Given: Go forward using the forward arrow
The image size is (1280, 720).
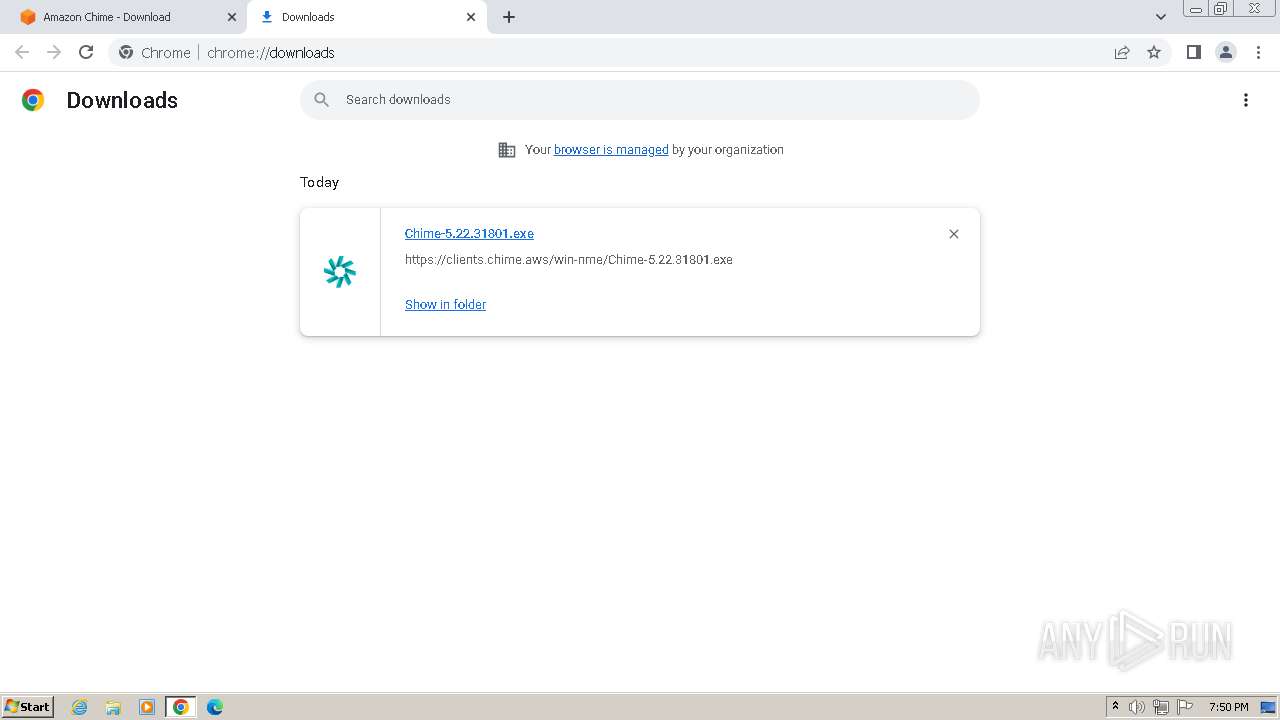Looking at the screenshot, I should pos(54,52).
